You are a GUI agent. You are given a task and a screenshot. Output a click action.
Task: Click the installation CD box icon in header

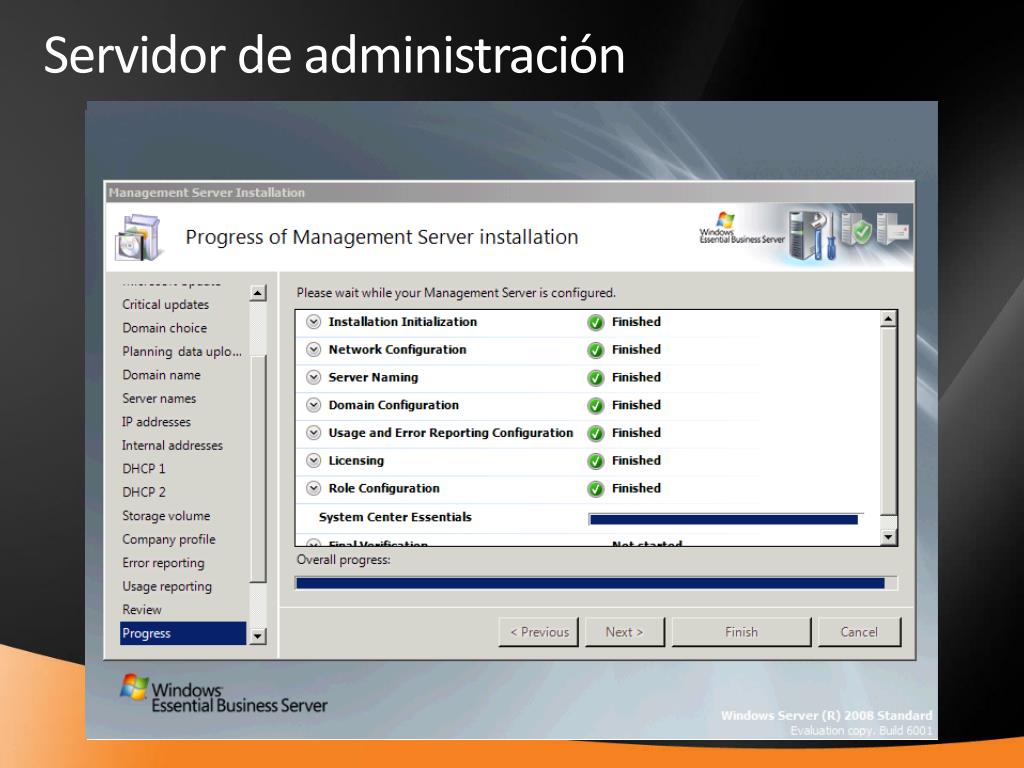138,236
